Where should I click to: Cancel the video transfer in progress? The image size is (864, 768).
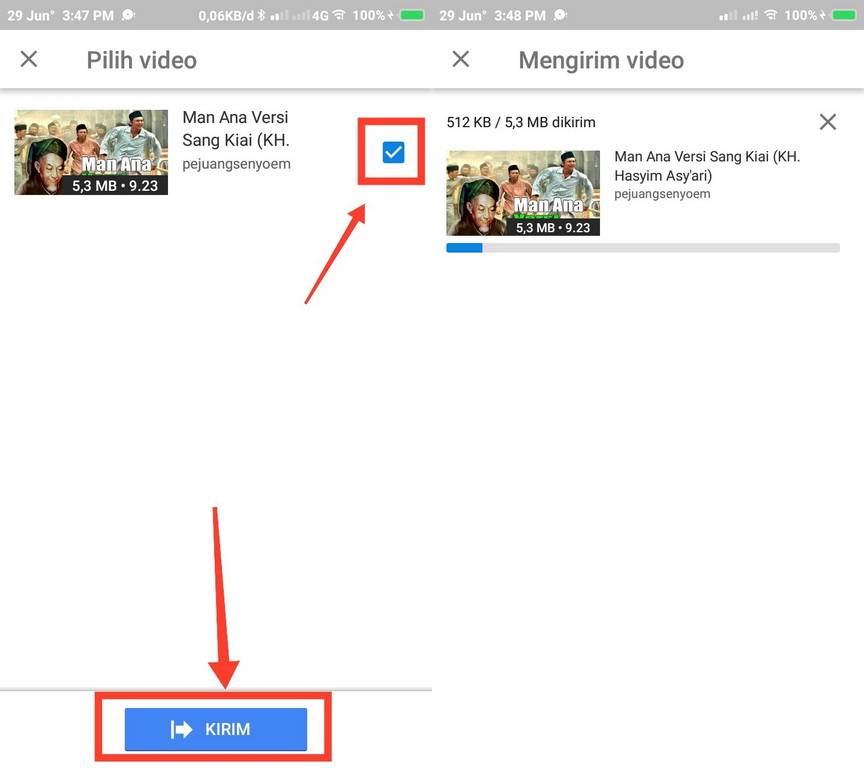point(828,122)
